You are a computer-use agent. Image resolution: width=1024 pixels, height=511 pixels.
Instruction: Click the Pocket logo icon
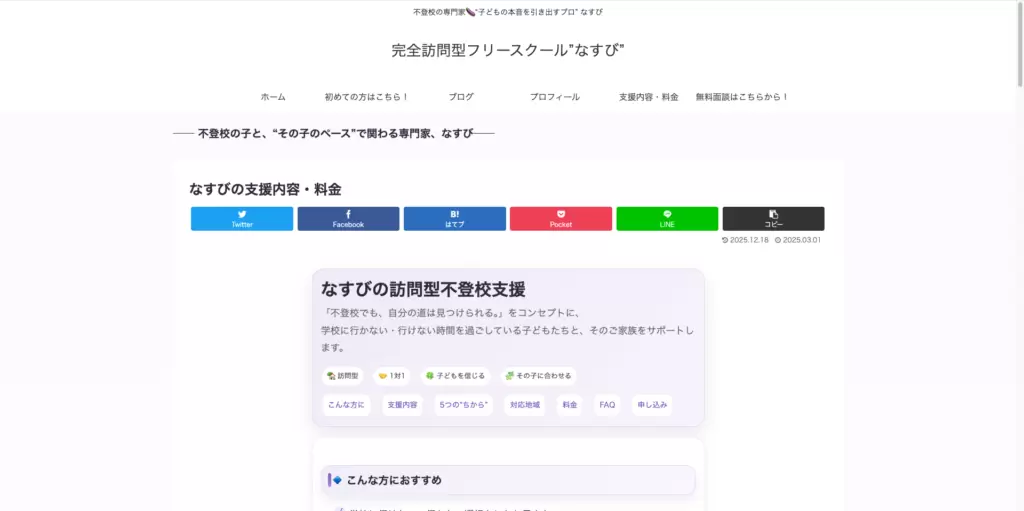click(561, 214)
